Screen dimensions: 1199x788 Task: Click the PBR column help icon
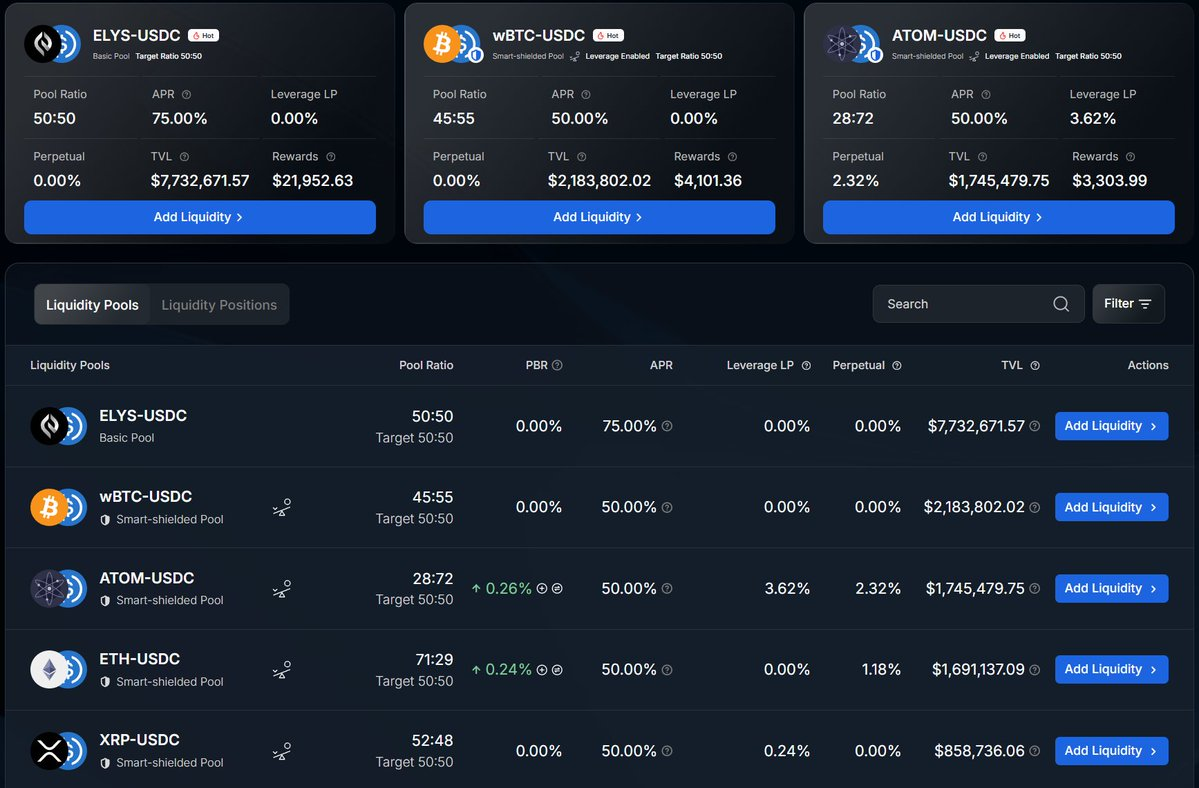557,365
